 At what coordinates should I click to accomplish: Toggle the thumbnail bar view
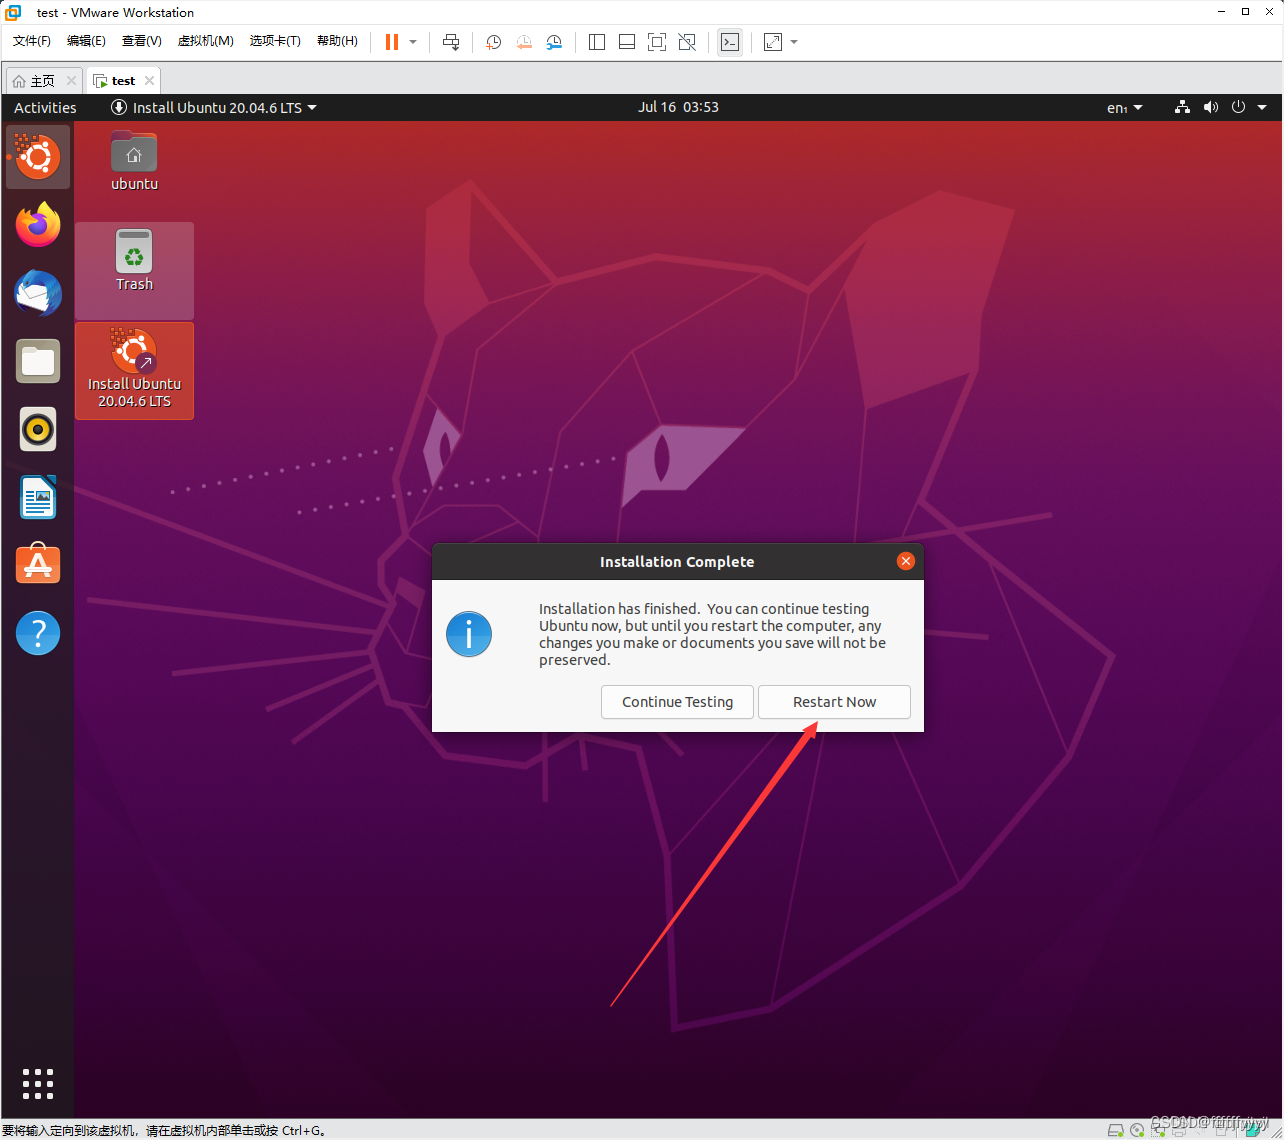coord(627,42)
